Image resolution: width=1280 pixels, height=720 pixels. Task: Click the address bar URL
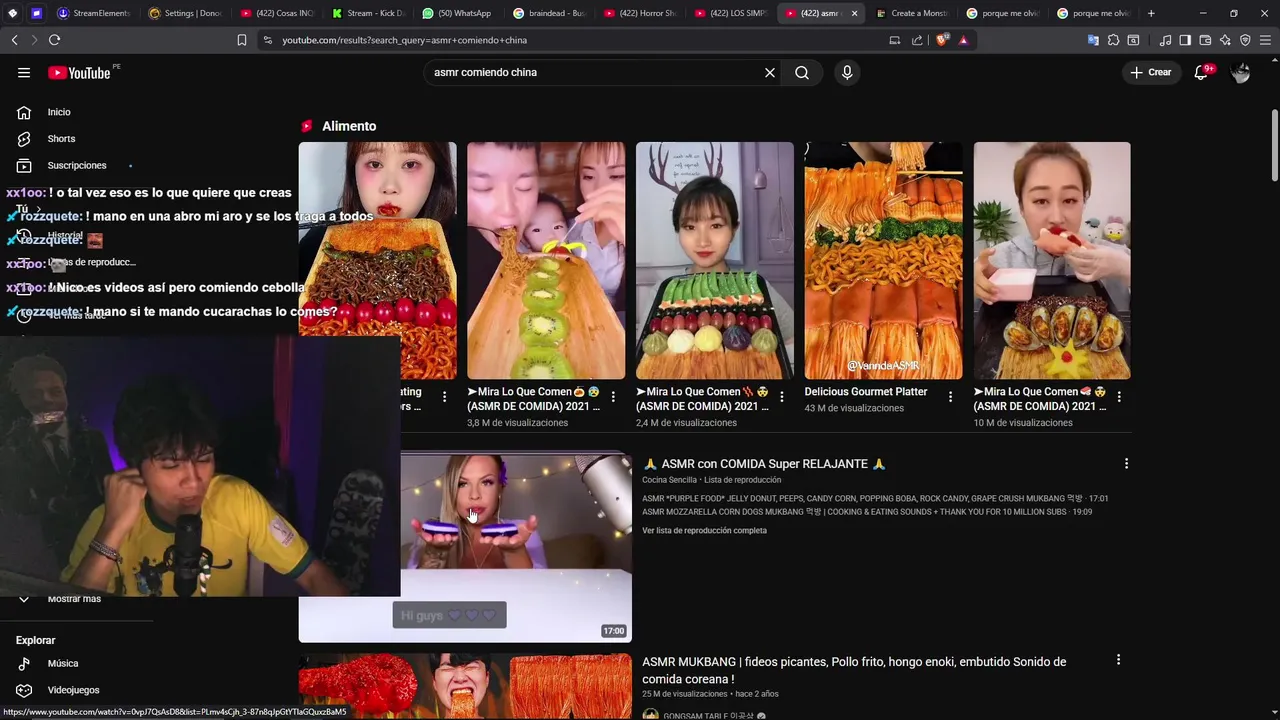pyautogui.click(x=404, y=40)
